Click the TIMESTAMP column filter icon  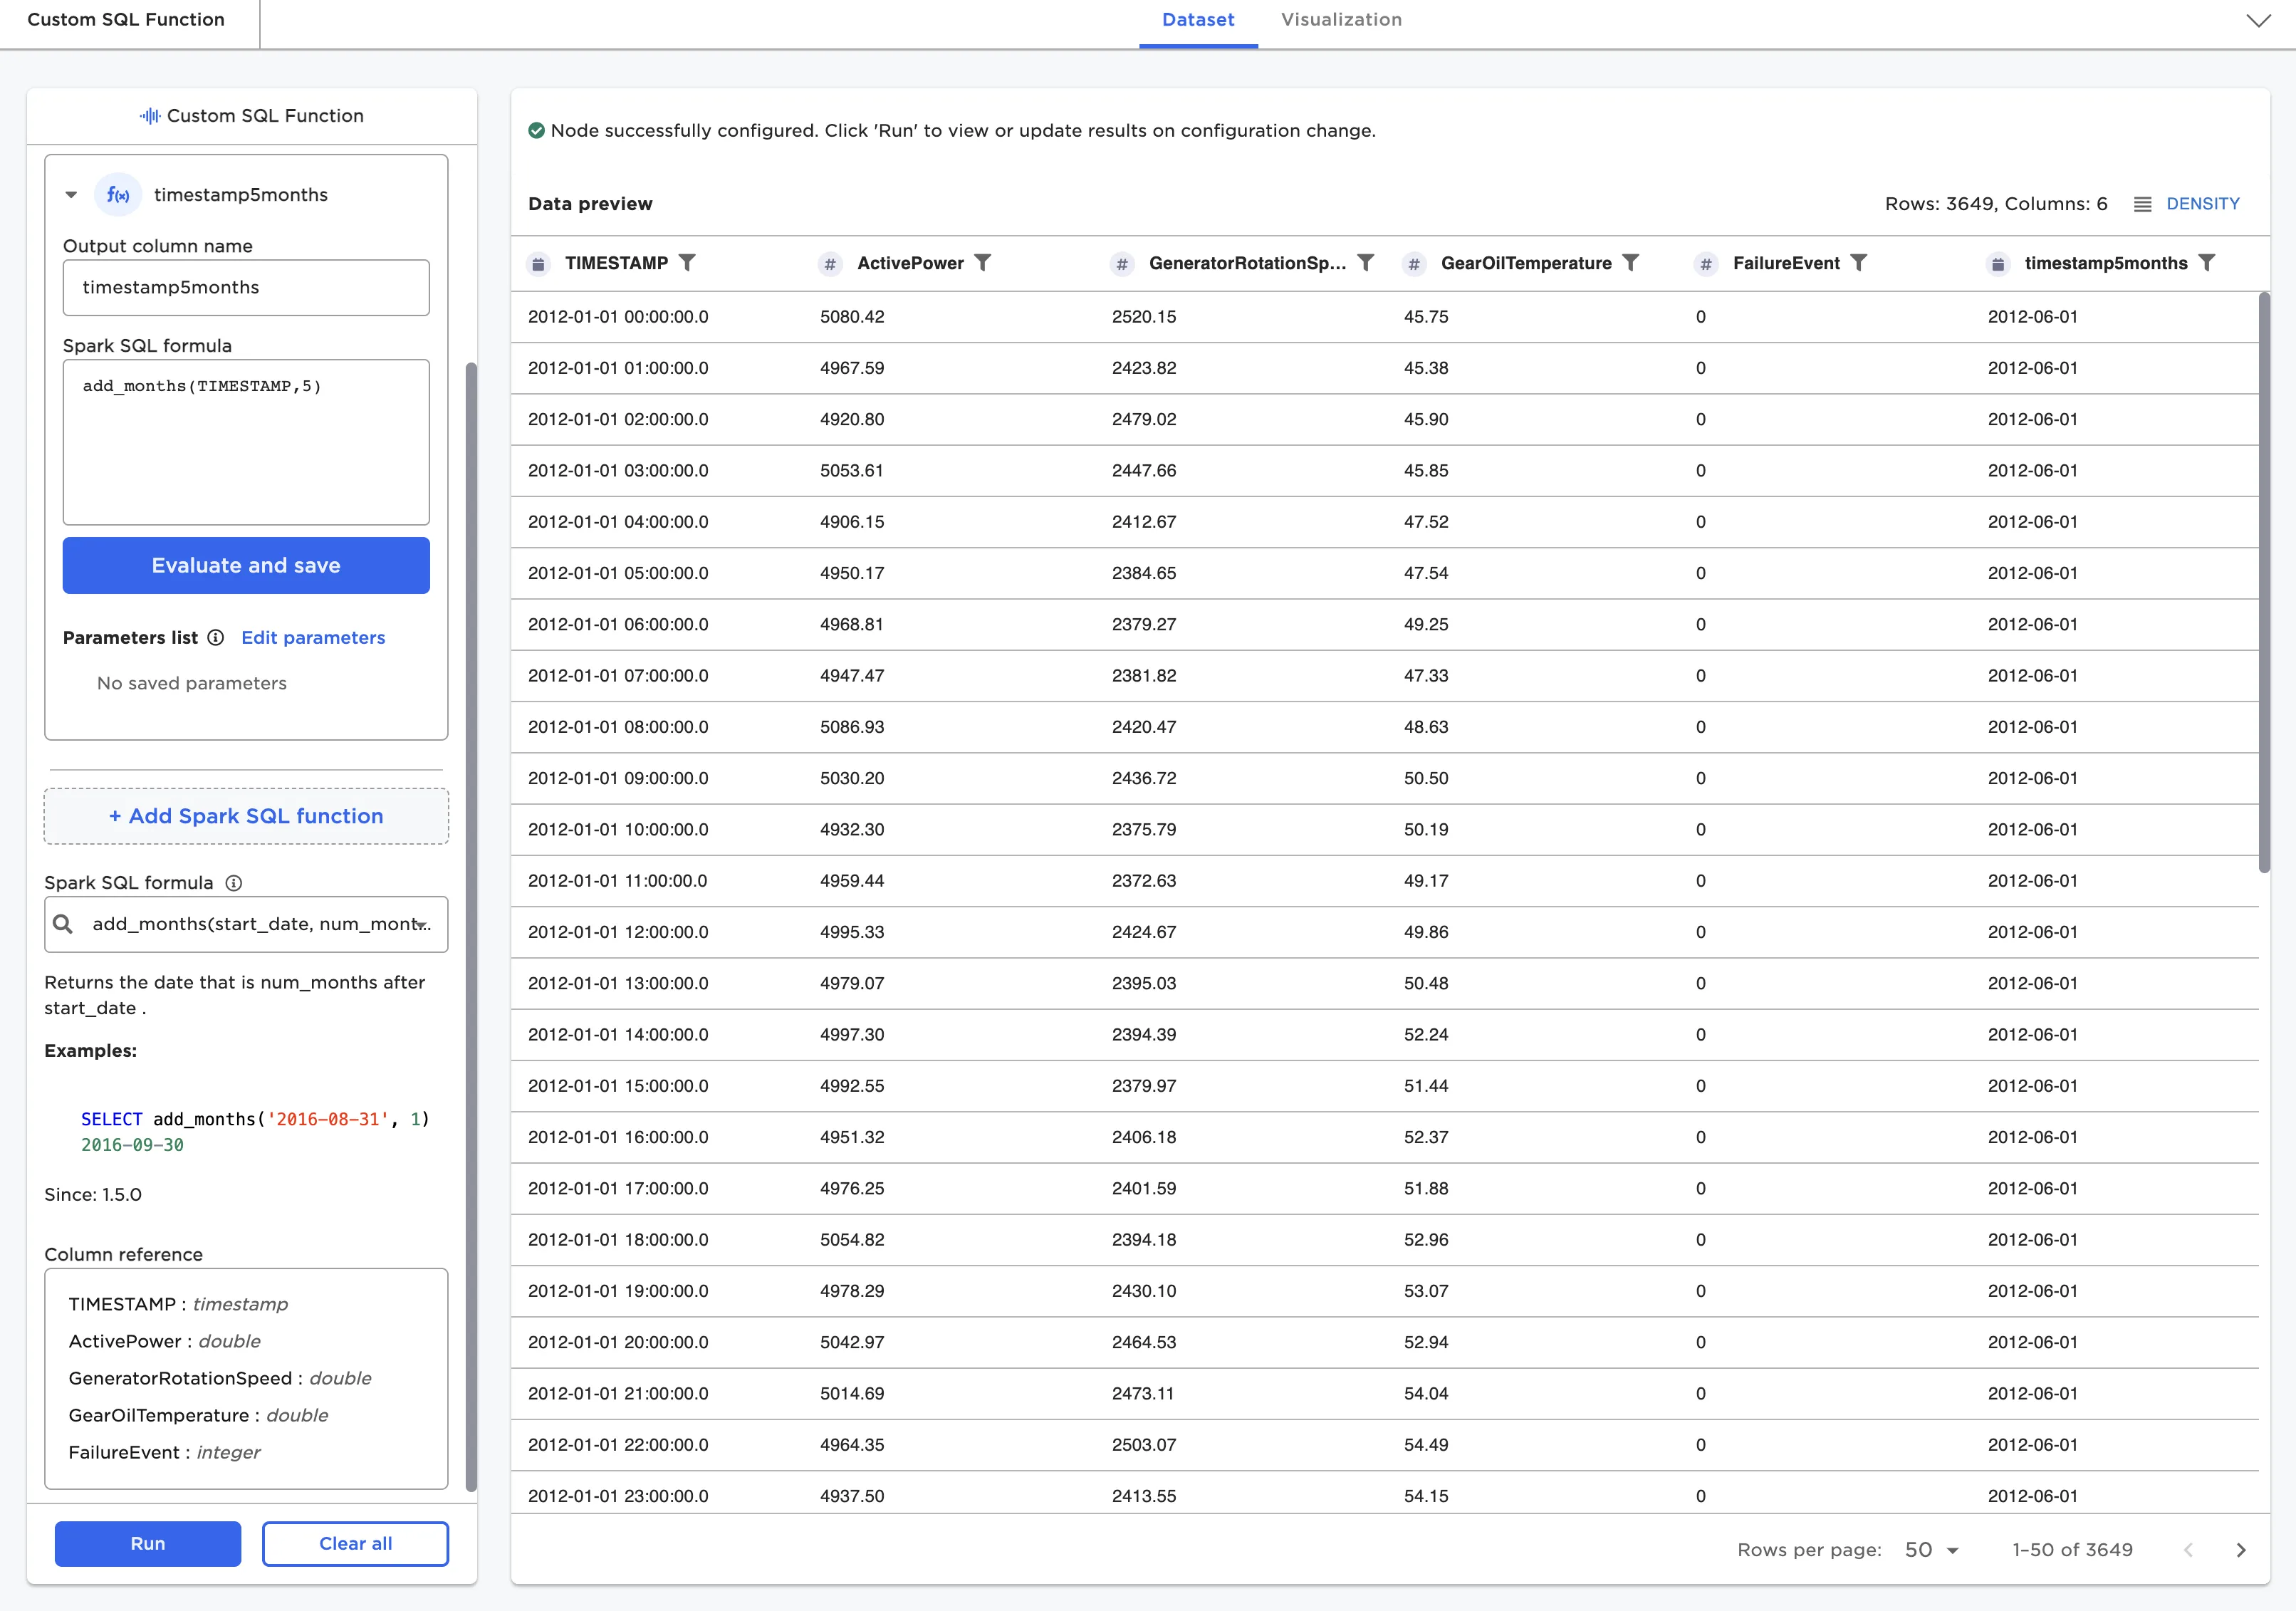point(687,263)
